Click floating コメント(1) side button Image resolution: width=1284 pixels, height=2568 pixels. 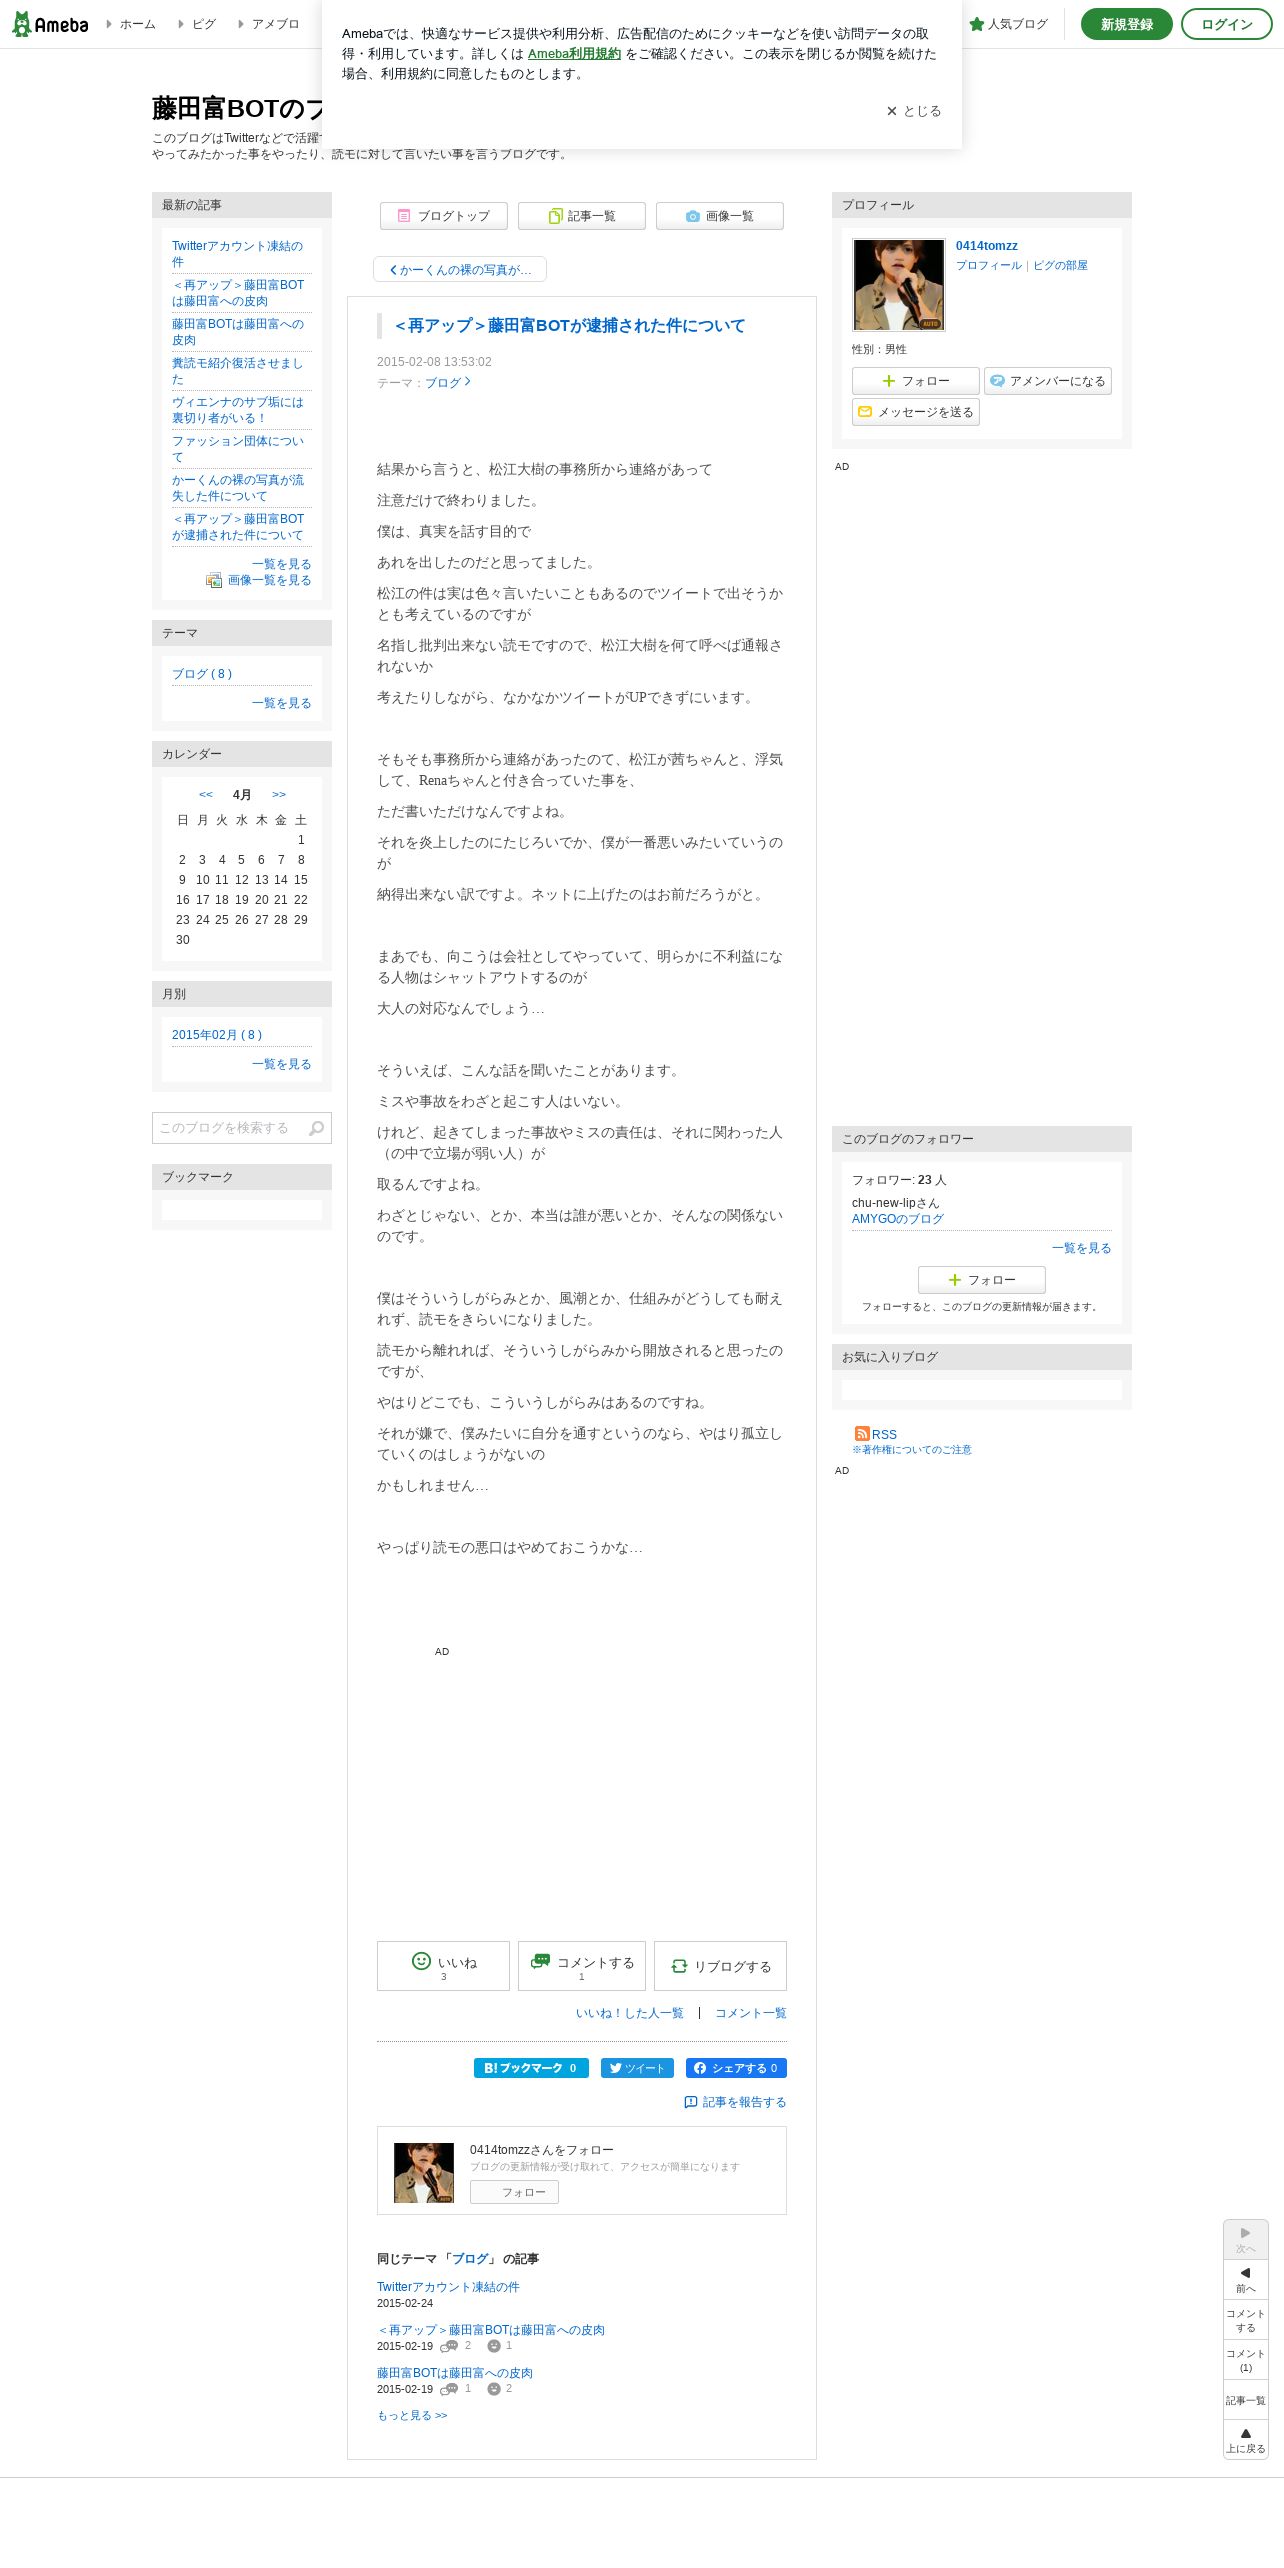[x=1245, y=2360]
